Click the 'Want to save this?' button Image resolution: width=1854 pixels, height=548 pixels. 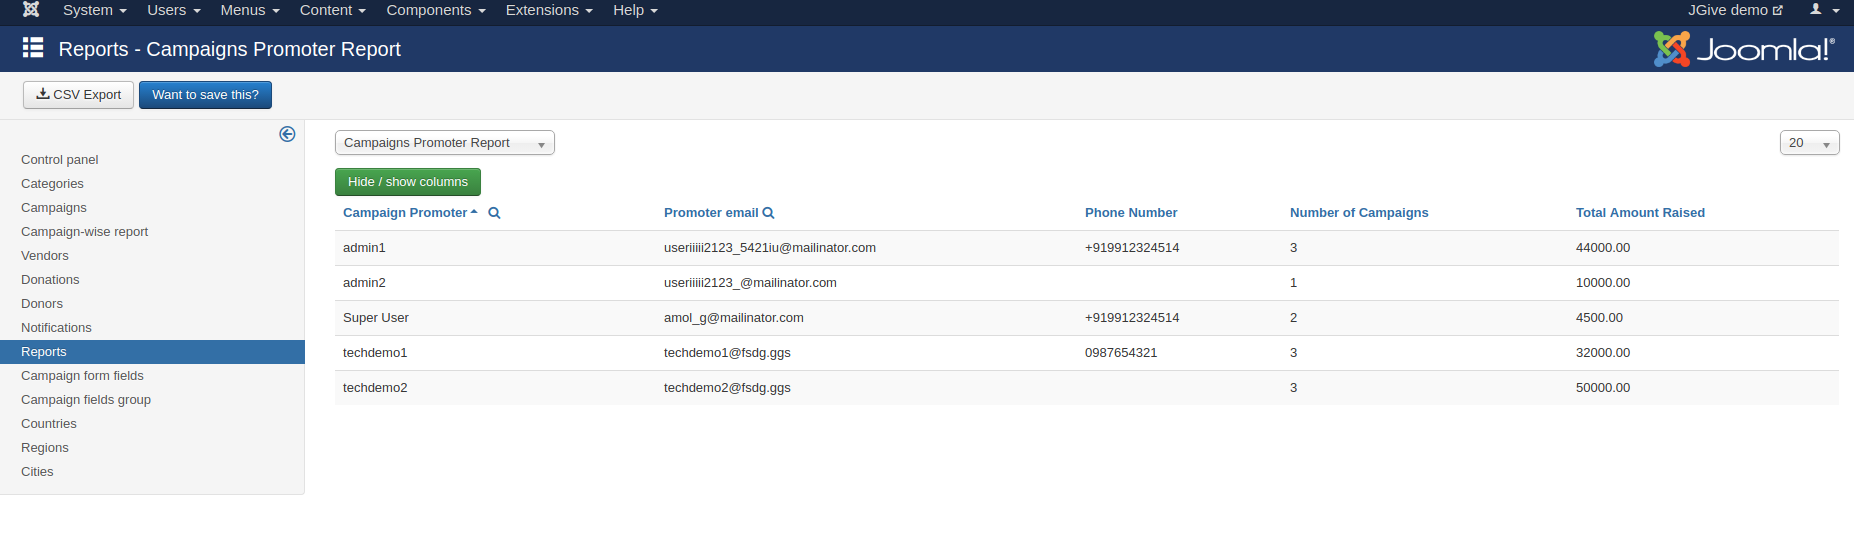pyautogui.click(x=205, y=95)
